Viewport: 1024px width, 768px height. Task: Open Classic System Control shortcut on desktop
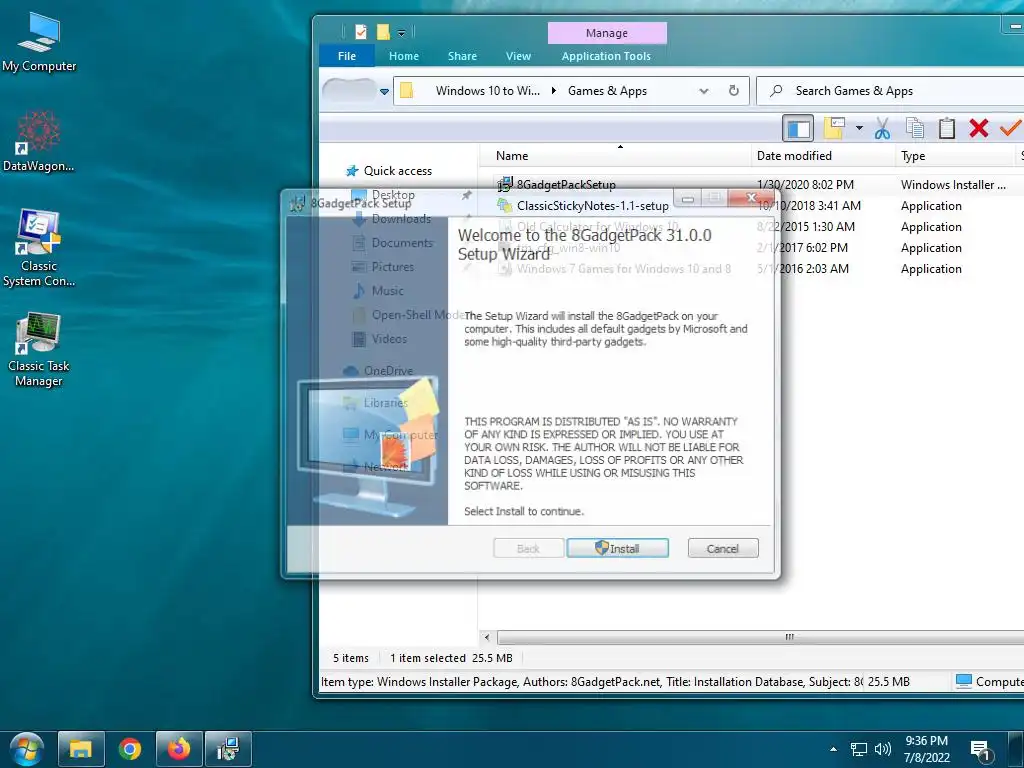(39, 248)
